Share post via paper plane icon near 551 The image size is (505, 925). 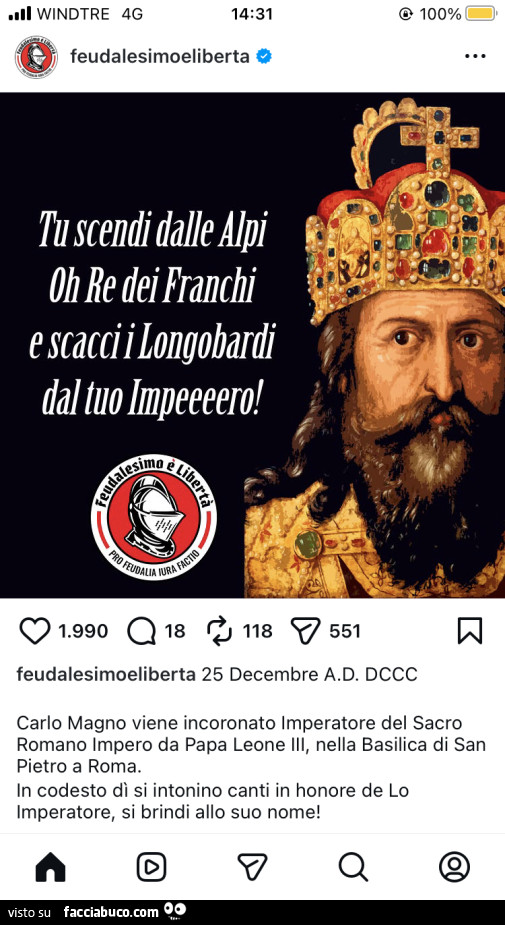[306, 632]
